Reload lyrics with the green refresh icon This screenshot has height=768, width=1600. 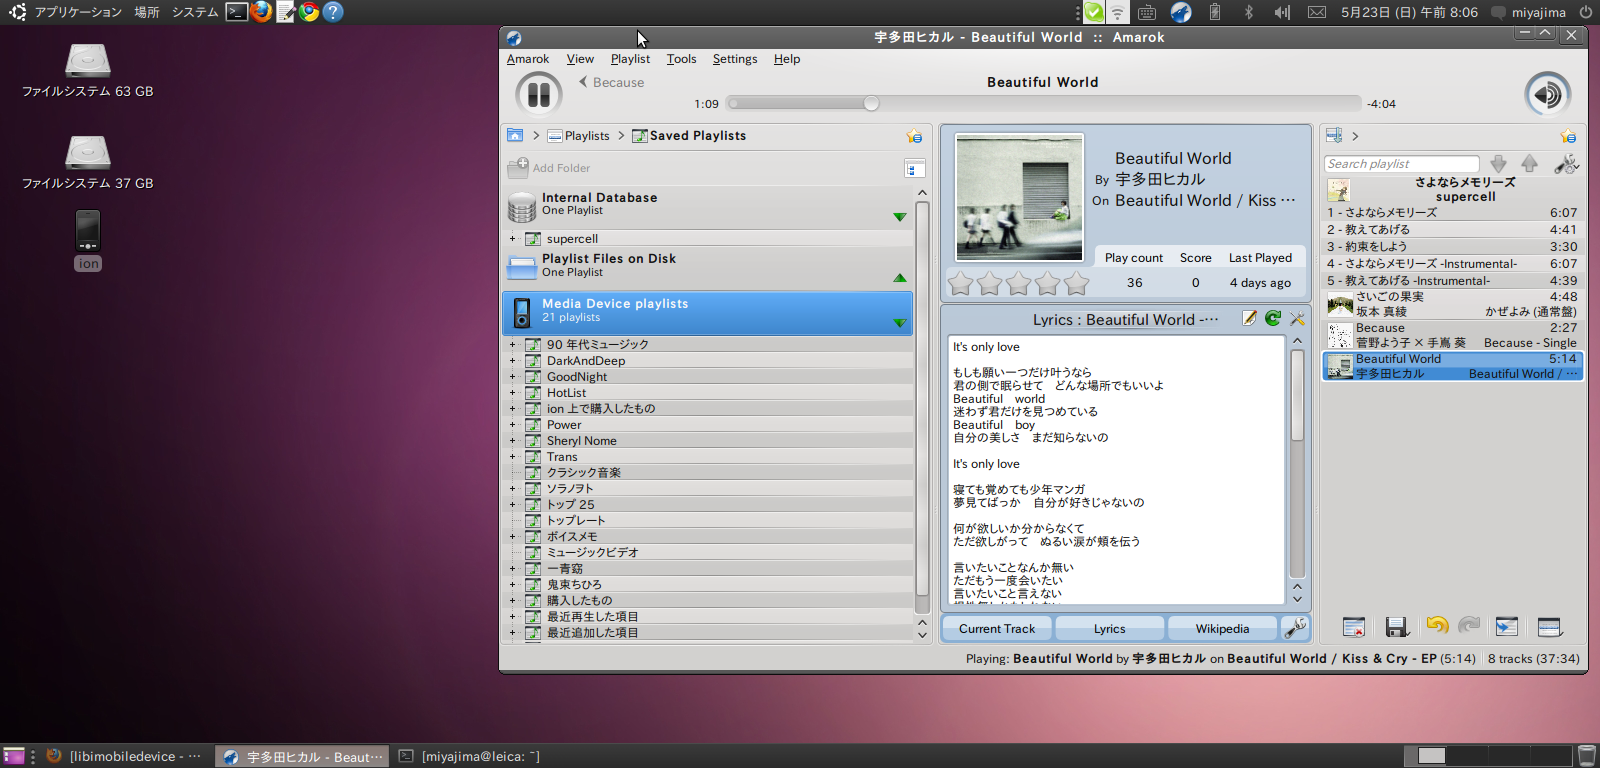(1273, 318)
